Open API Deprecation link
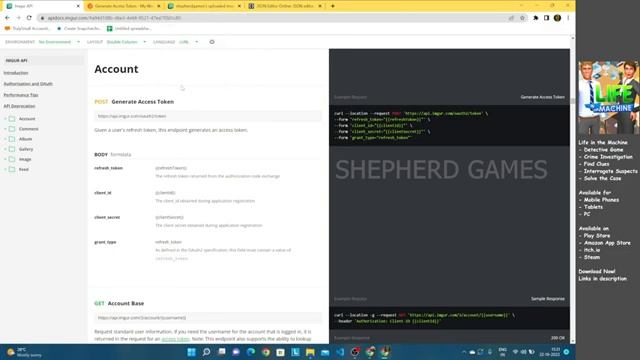This screenshot has height=360, width=640. pyautogui.click(x=19, y=106)
